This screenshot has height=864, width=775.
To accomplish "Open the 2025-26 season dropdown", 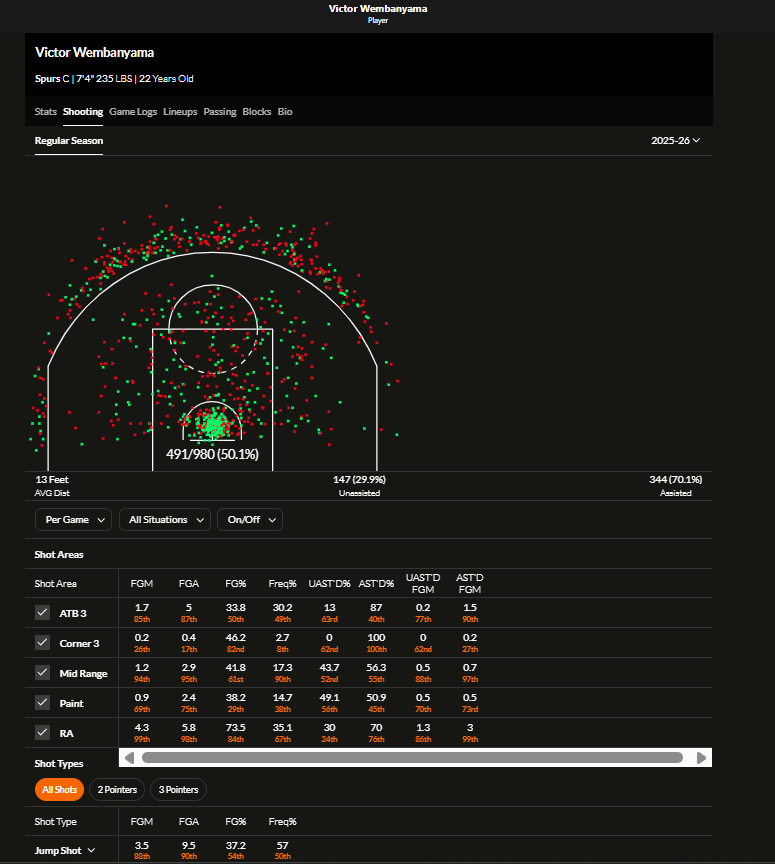I will tap(675, 141).
